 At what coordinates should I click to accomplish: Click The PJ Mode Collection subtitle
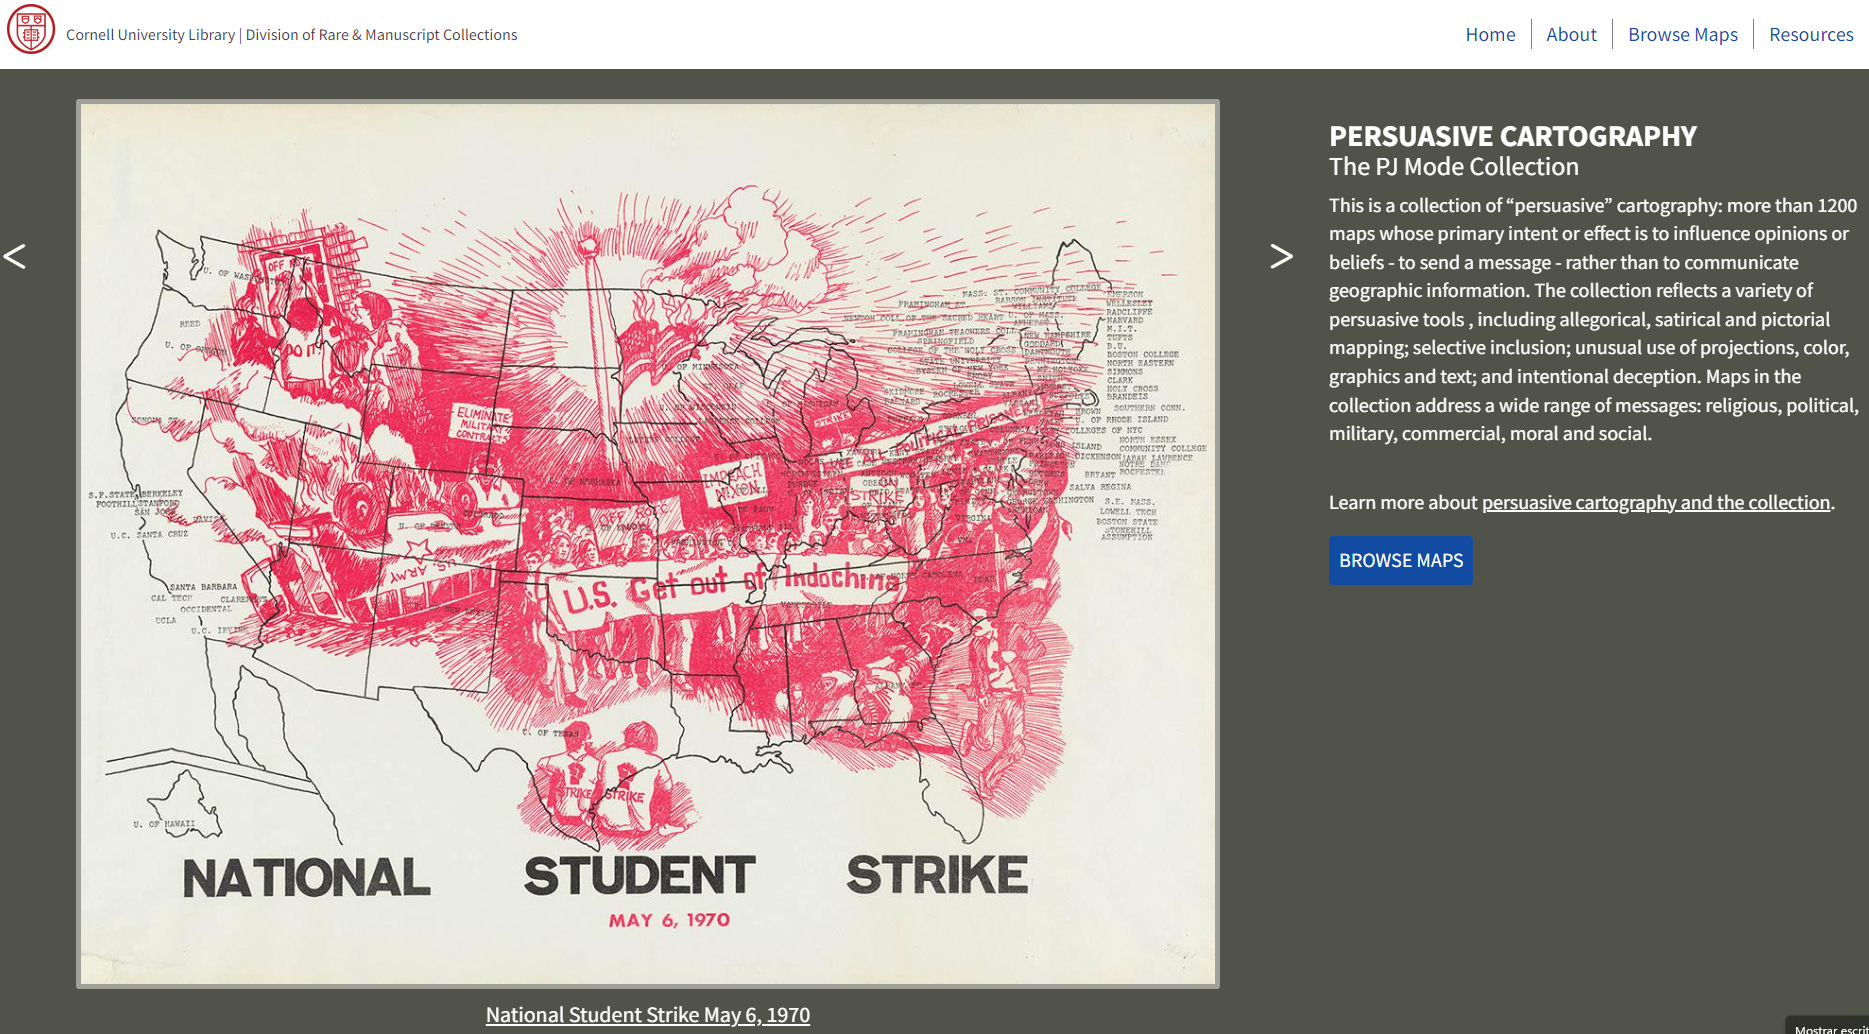1453,167
